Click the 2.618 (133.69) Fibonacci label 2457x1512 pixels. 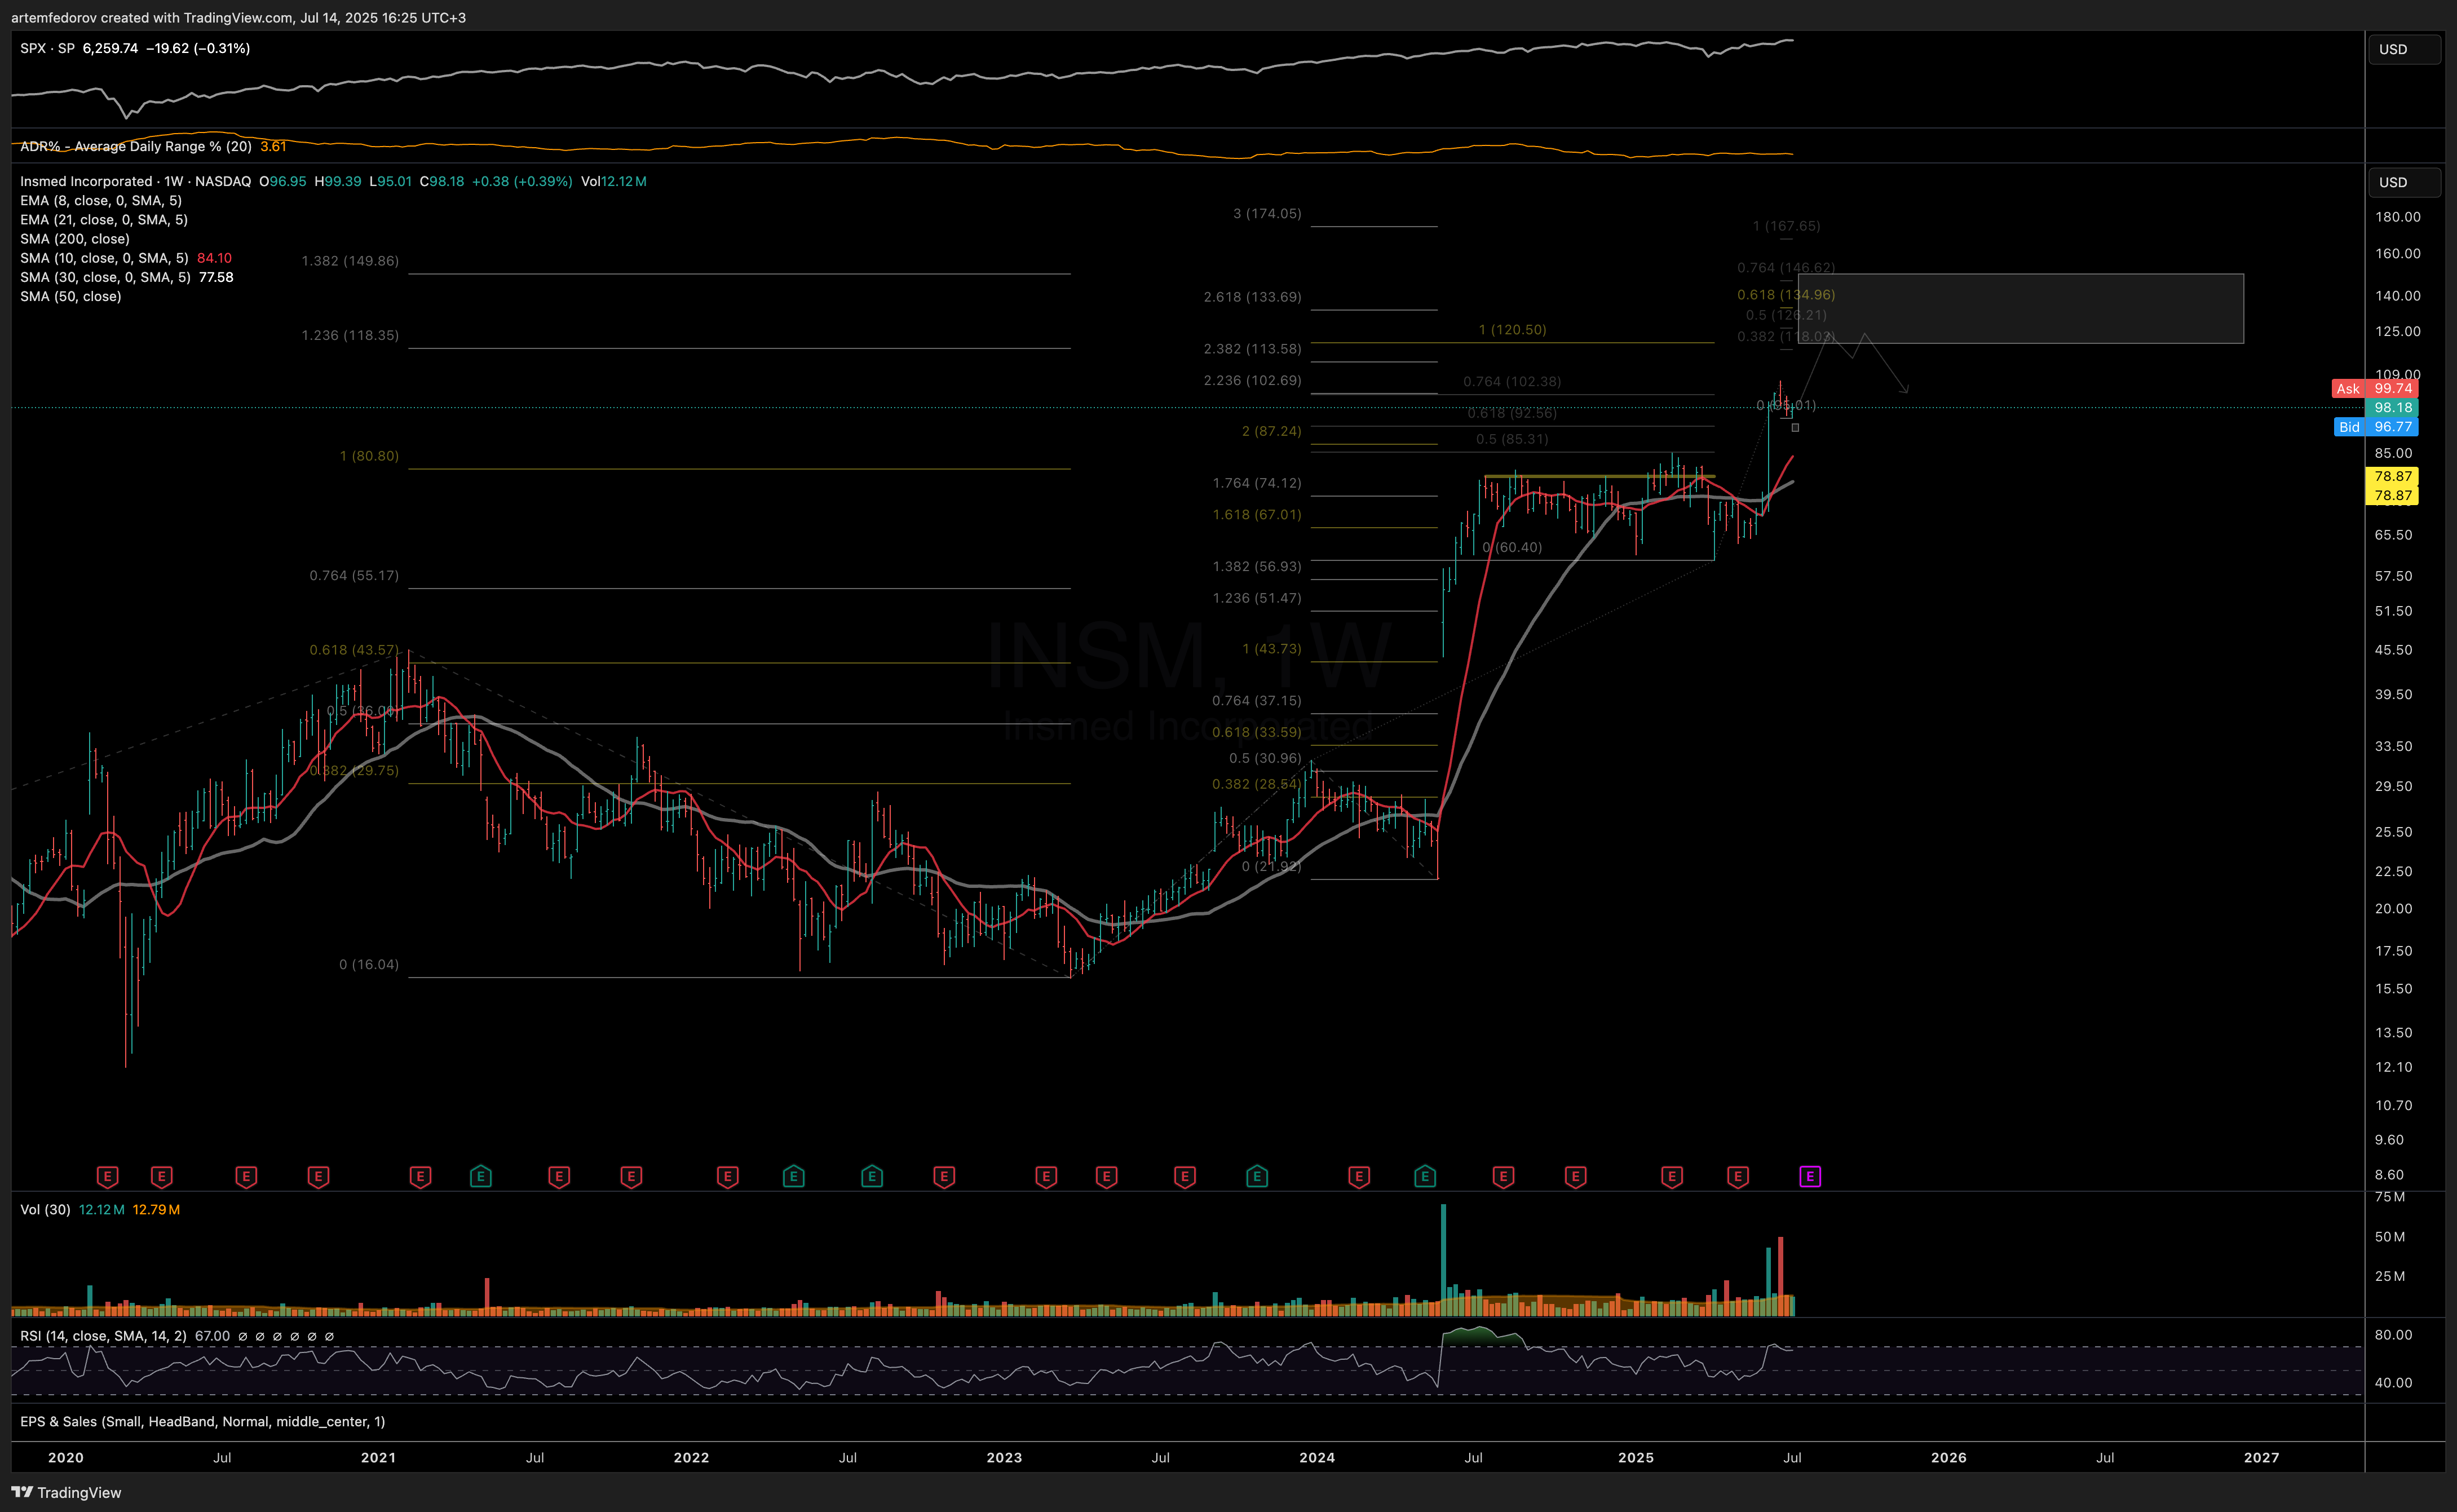pyautogui.click(x=1253, y=297)
